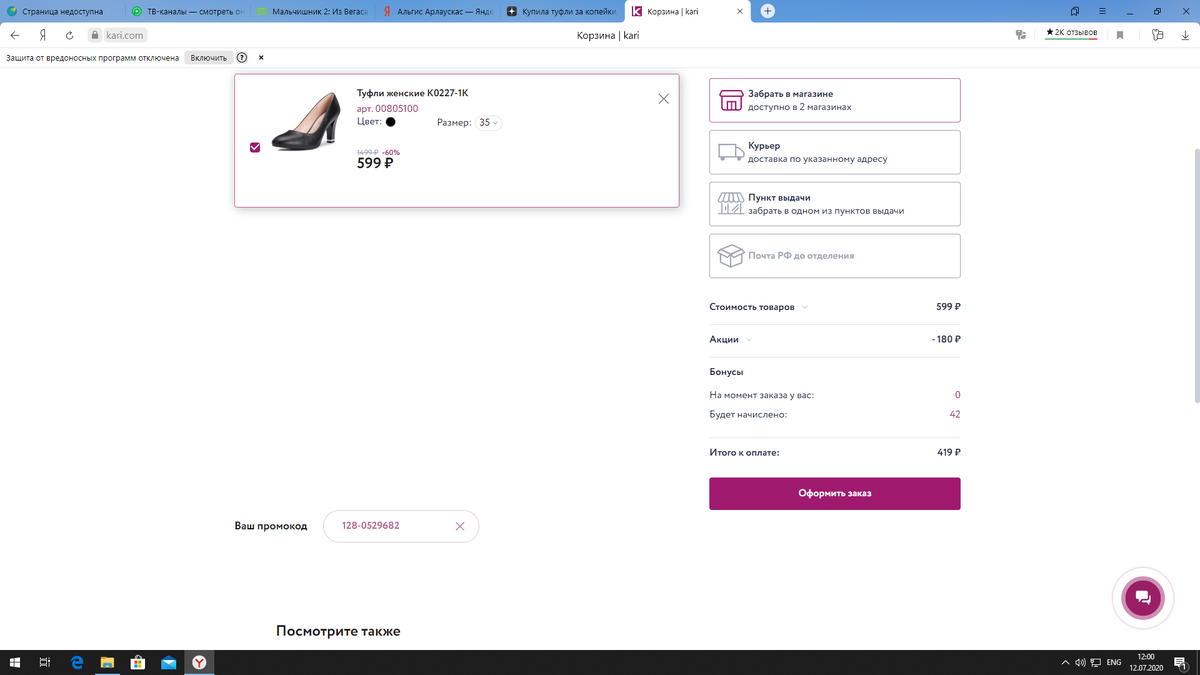
Task: Uncheck the shoes item checkbox in the cart
Action: pos(255,147)
